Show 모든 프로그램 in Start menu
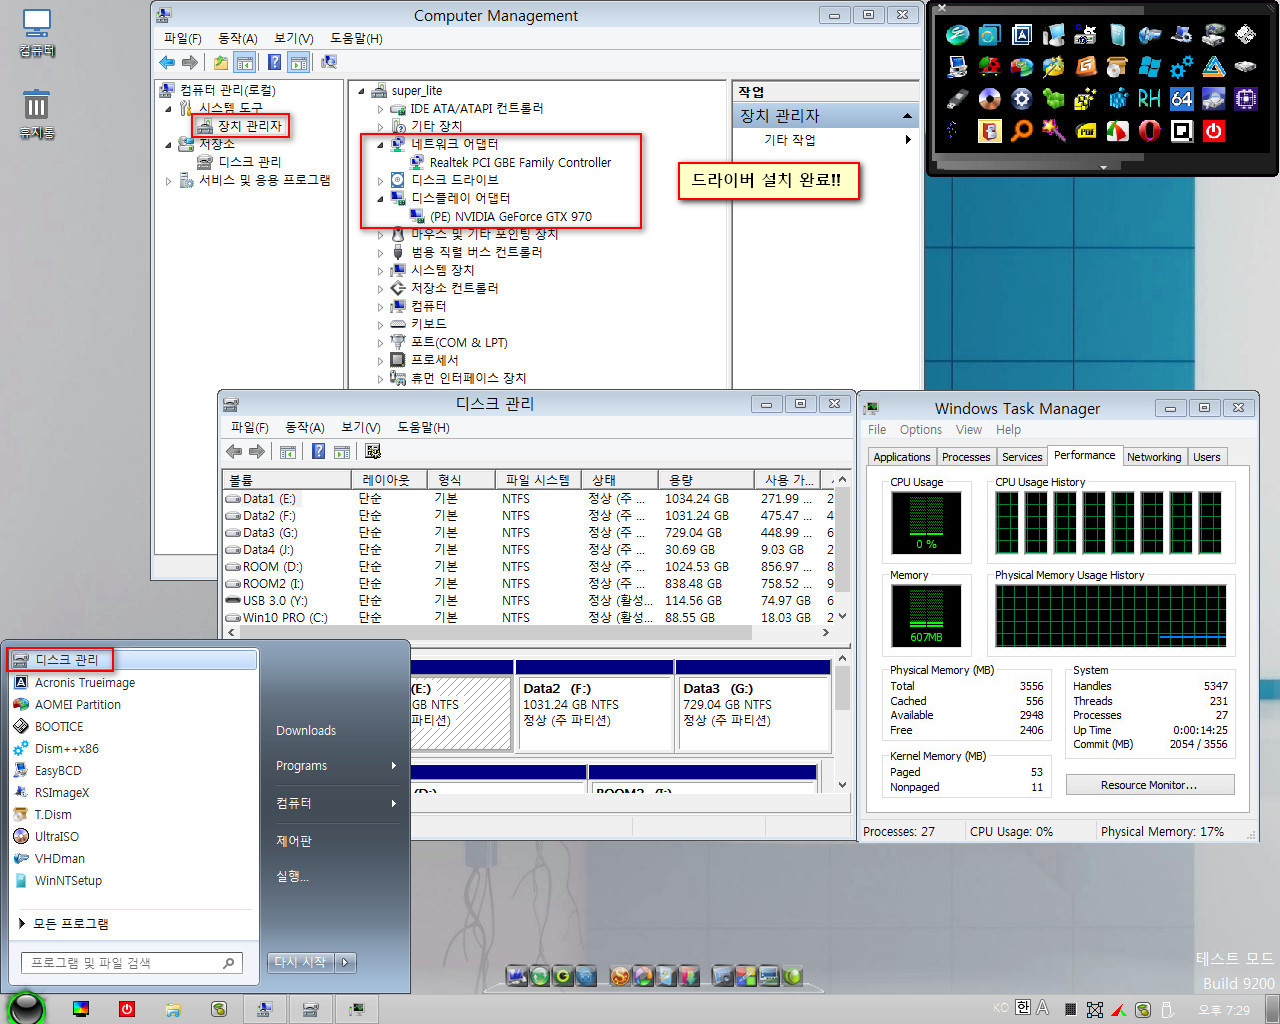Viewport: 1280px width, 1024px height. (71, 924)
